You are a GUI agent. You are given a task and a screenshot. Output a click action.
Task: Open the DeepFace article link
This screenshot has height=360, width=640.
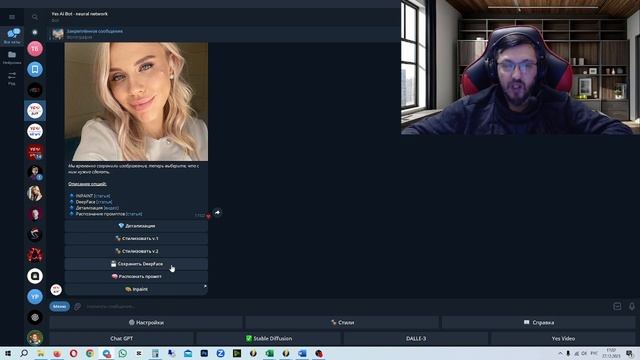104,202
